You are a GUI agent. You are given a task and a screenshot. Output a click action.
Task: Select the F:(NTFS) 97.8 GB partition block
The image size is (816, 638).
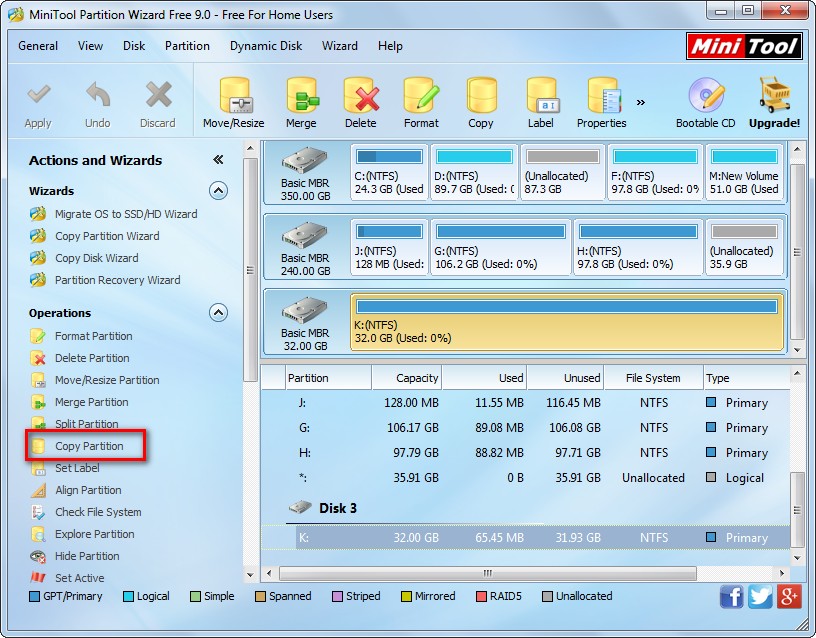click(x=655, y=172)
